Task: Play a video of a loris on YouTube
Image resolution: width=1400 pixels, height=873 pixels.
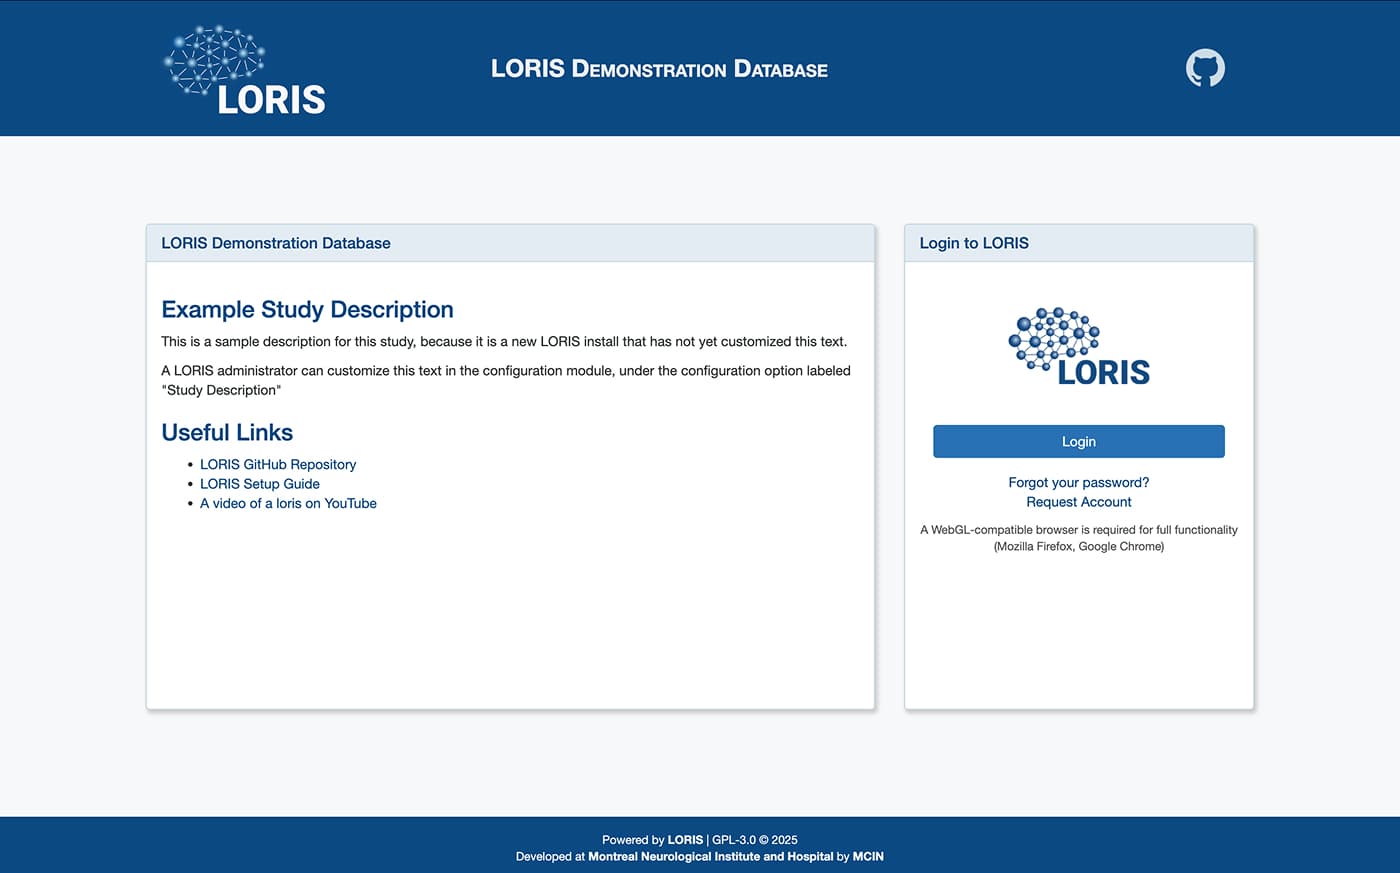Action: tap(288, 503)
